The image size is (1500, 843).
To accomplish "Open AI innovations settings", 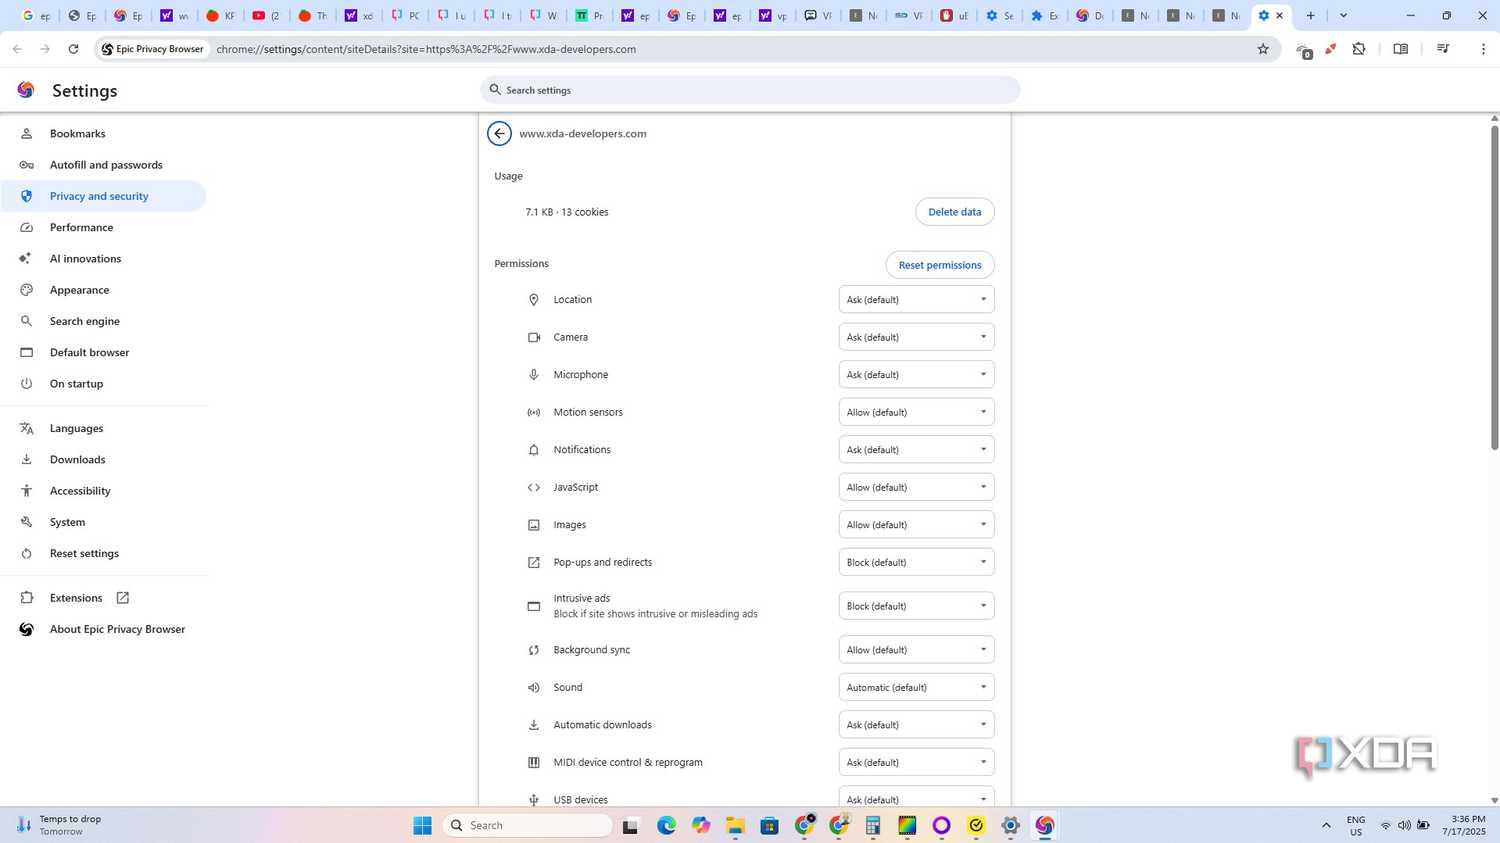I will pos(104,259).
